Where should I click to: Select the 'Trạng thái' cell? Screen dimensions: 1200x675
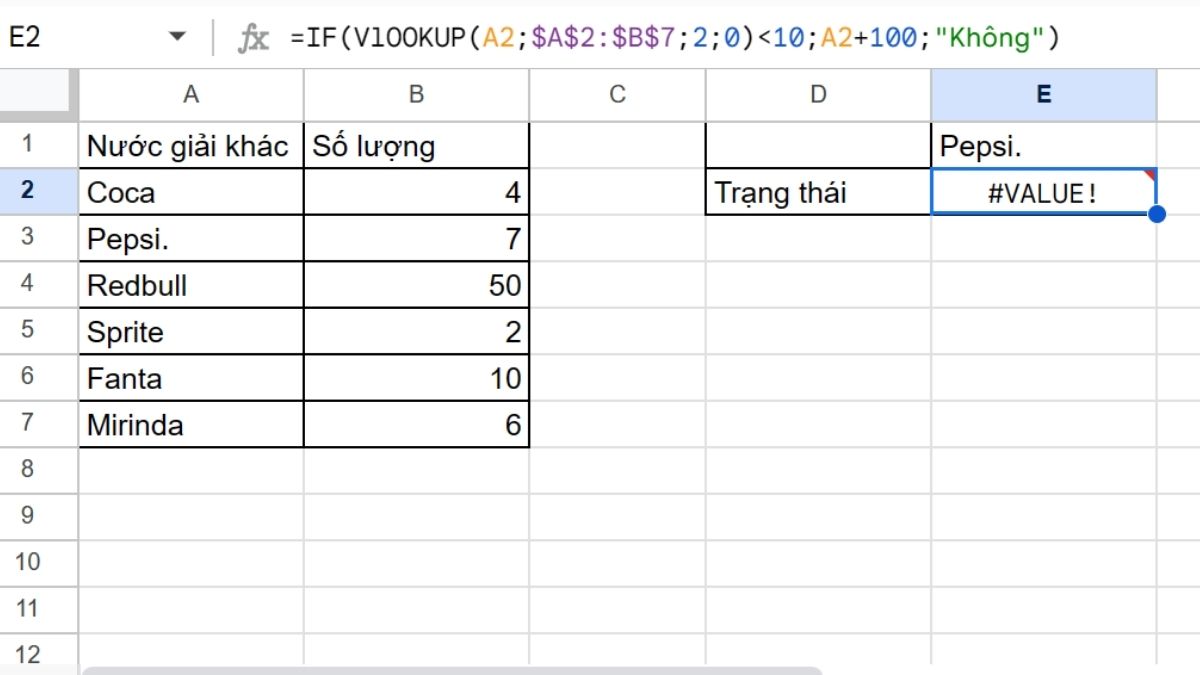tap(819, 191)
